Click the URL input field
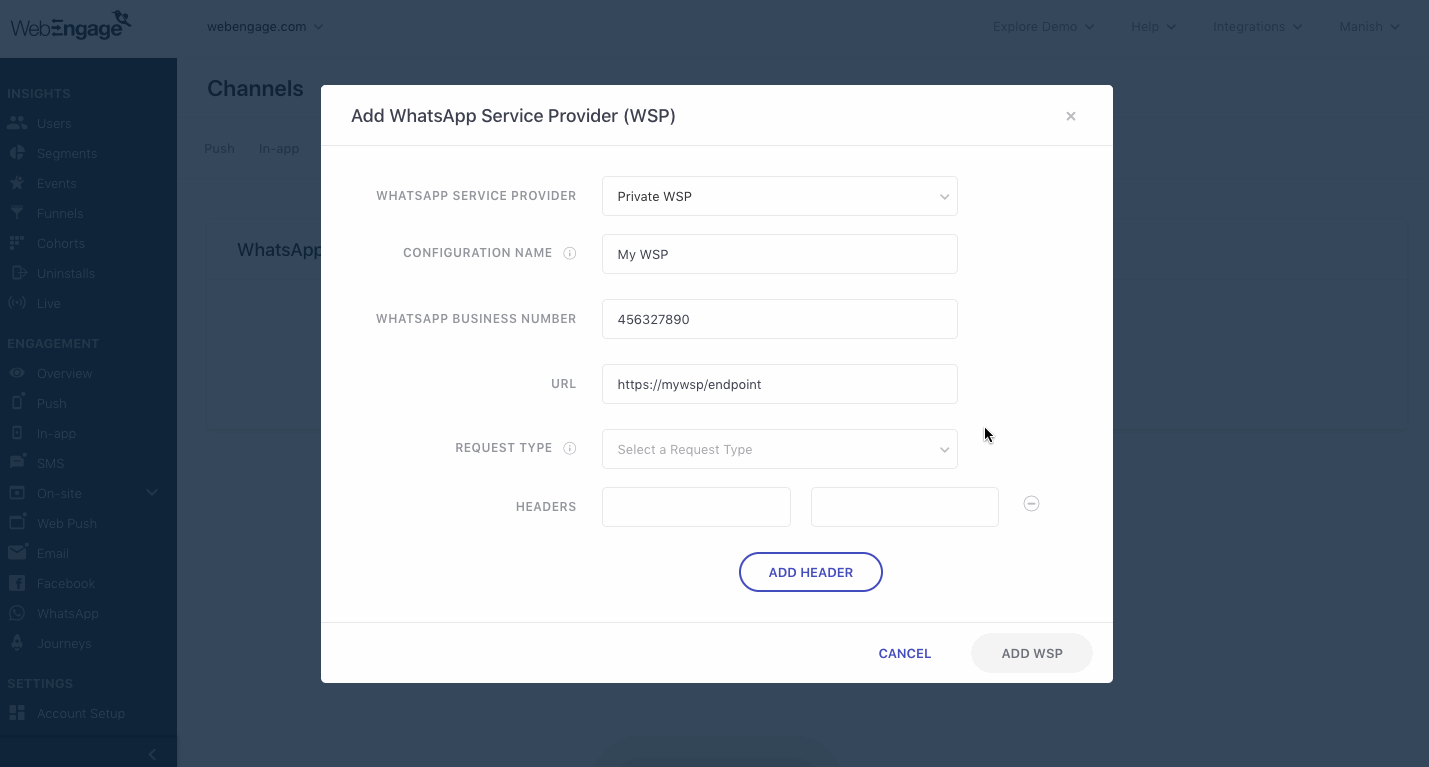Screen dimensions: 1429x767 tap(780, 384)
